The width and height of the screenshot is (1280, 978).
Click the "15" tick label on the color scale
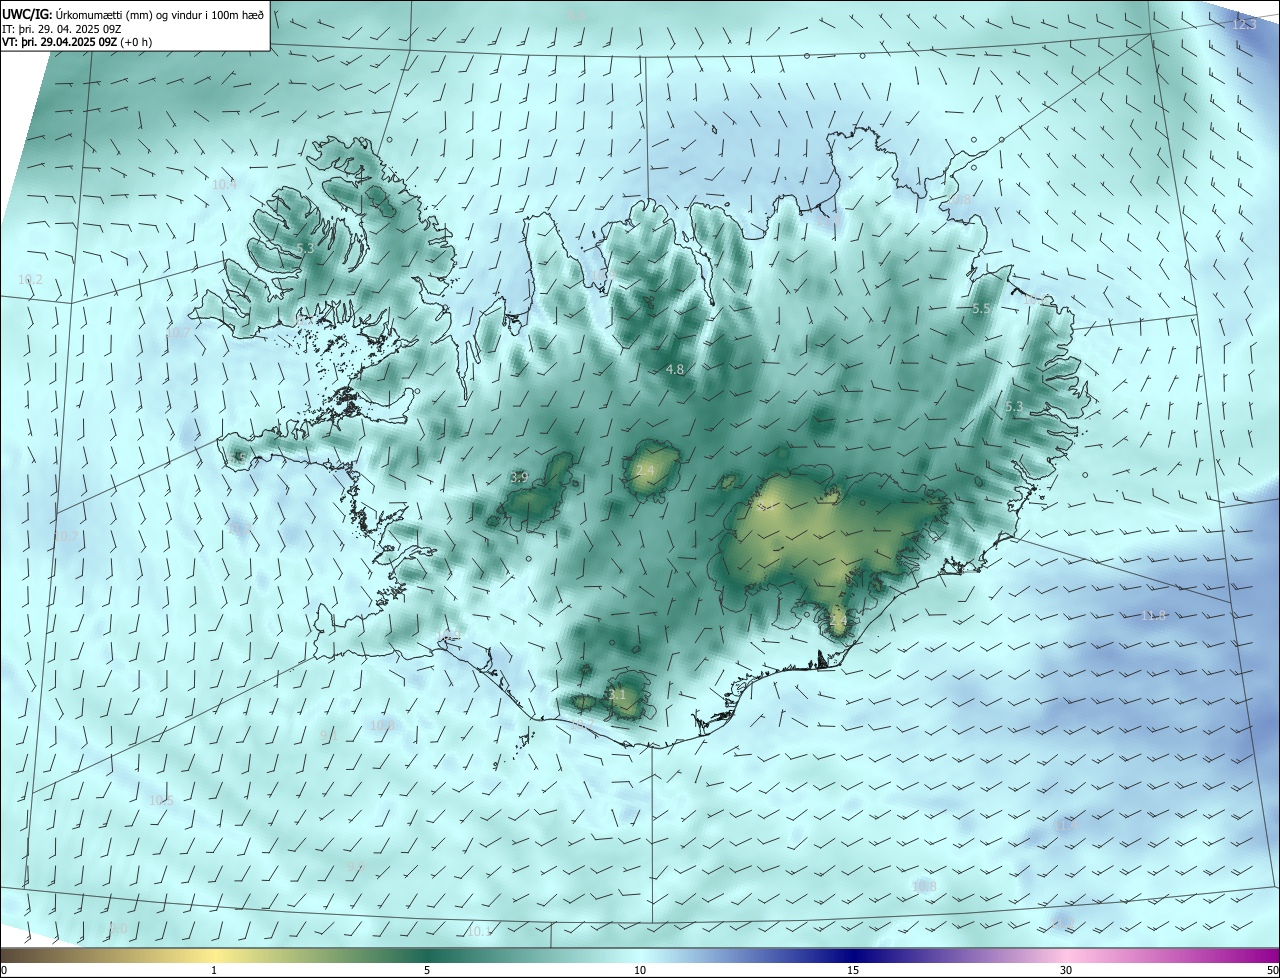coord(853,970)
